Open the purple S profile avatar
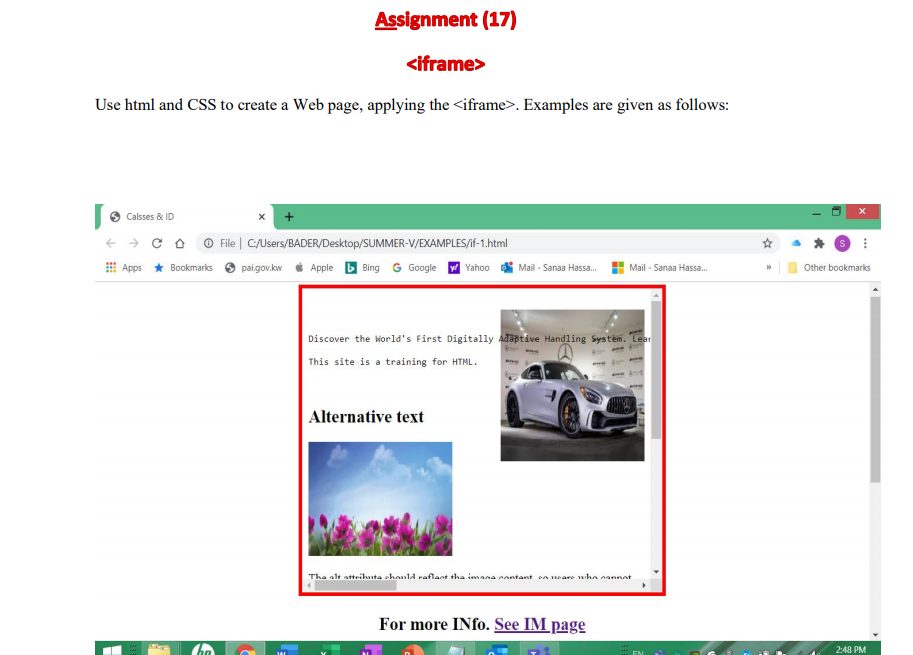Viewport: 913px width, 655px height. pyautogui.click(x=842, y=243)
